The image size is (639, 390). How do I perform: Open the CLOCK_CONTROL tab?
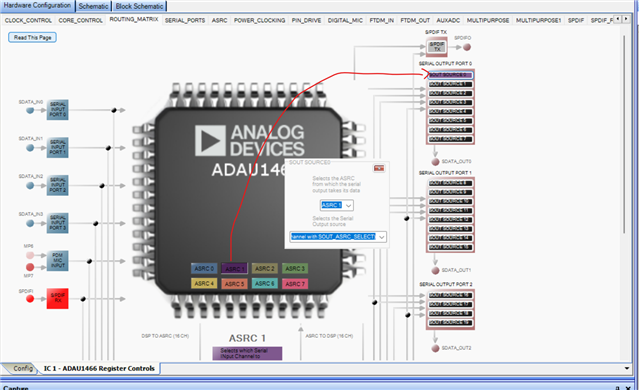[x=28, y=20]
